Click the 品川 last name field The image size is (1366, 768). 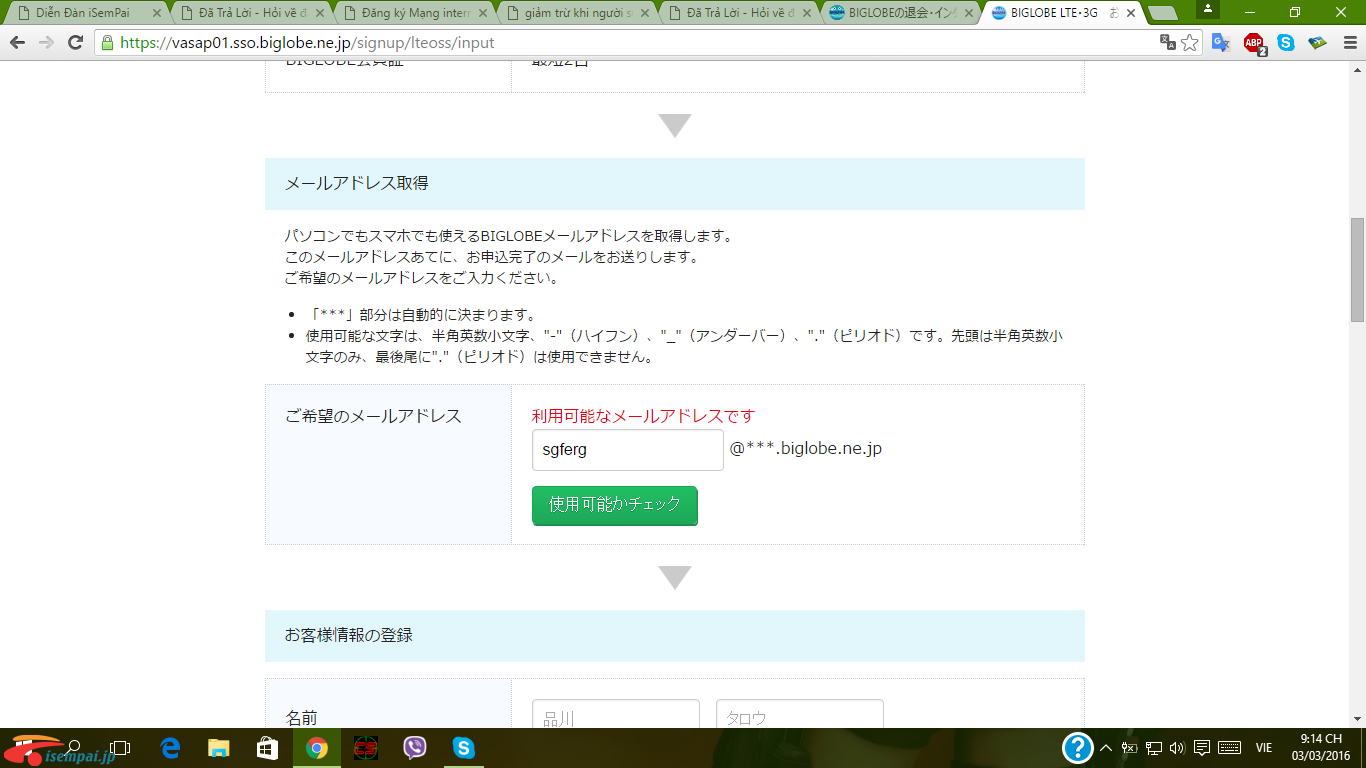[x=615, y=715]
